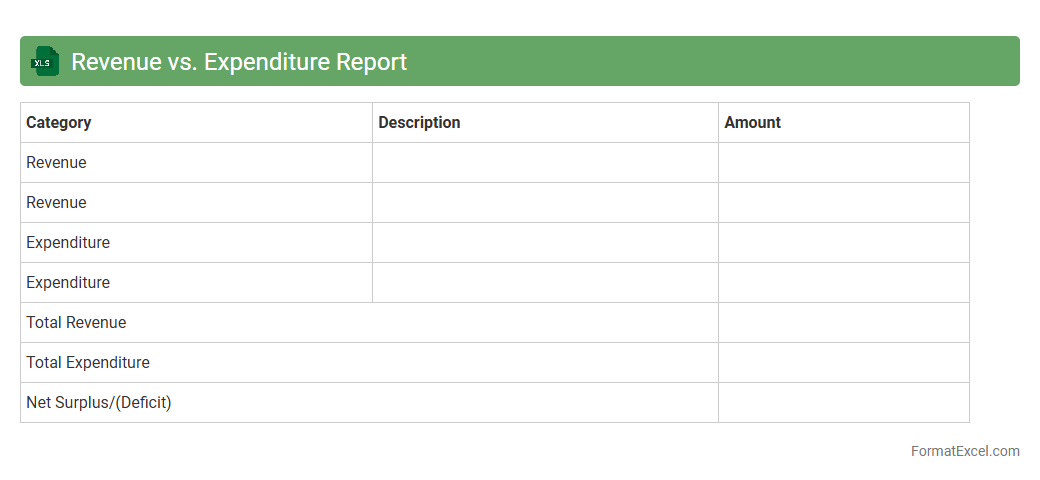The image size is (1040, 480).
Task: Click the Total Revenue amount cell
Action: tap(843, 322)
